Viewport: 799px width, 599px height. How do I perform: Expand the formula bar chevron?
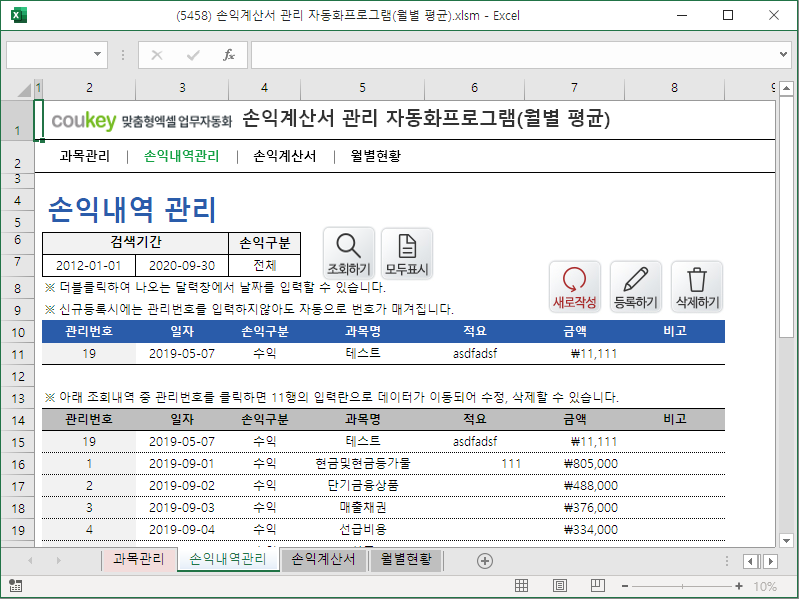pos(783,54)
